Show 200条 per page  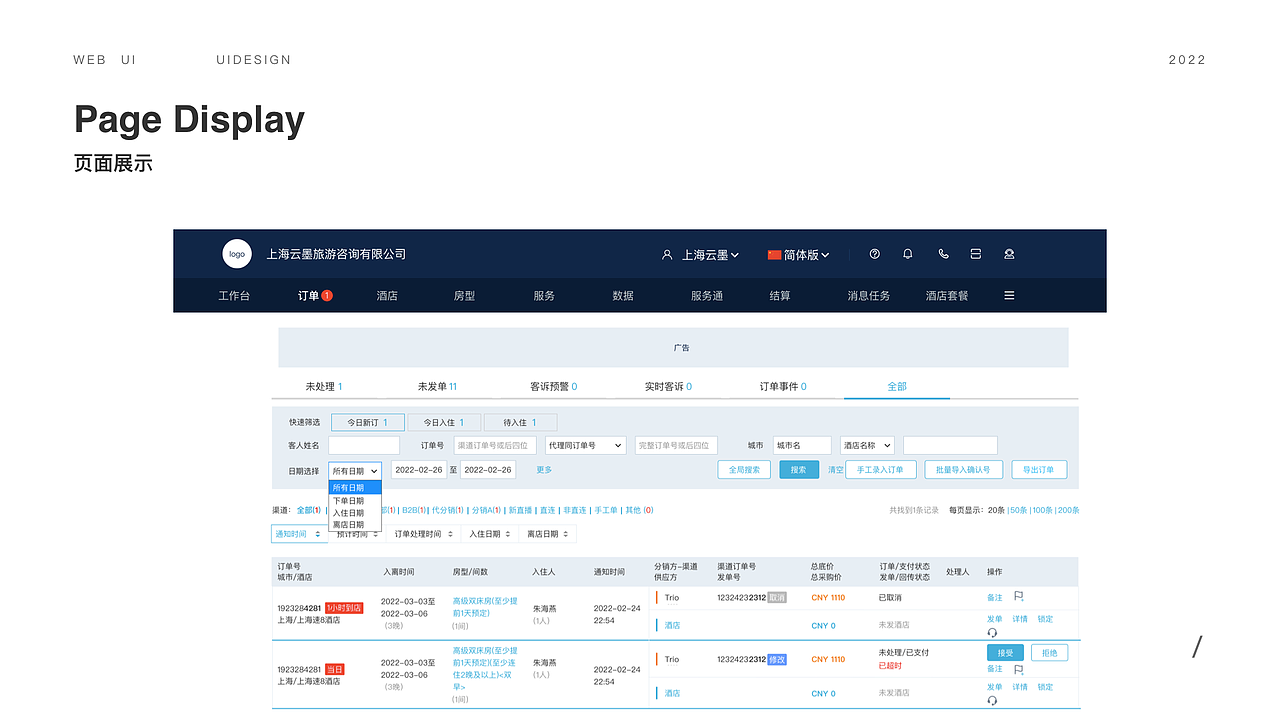pyautogui.click(x=1069, y=510)
